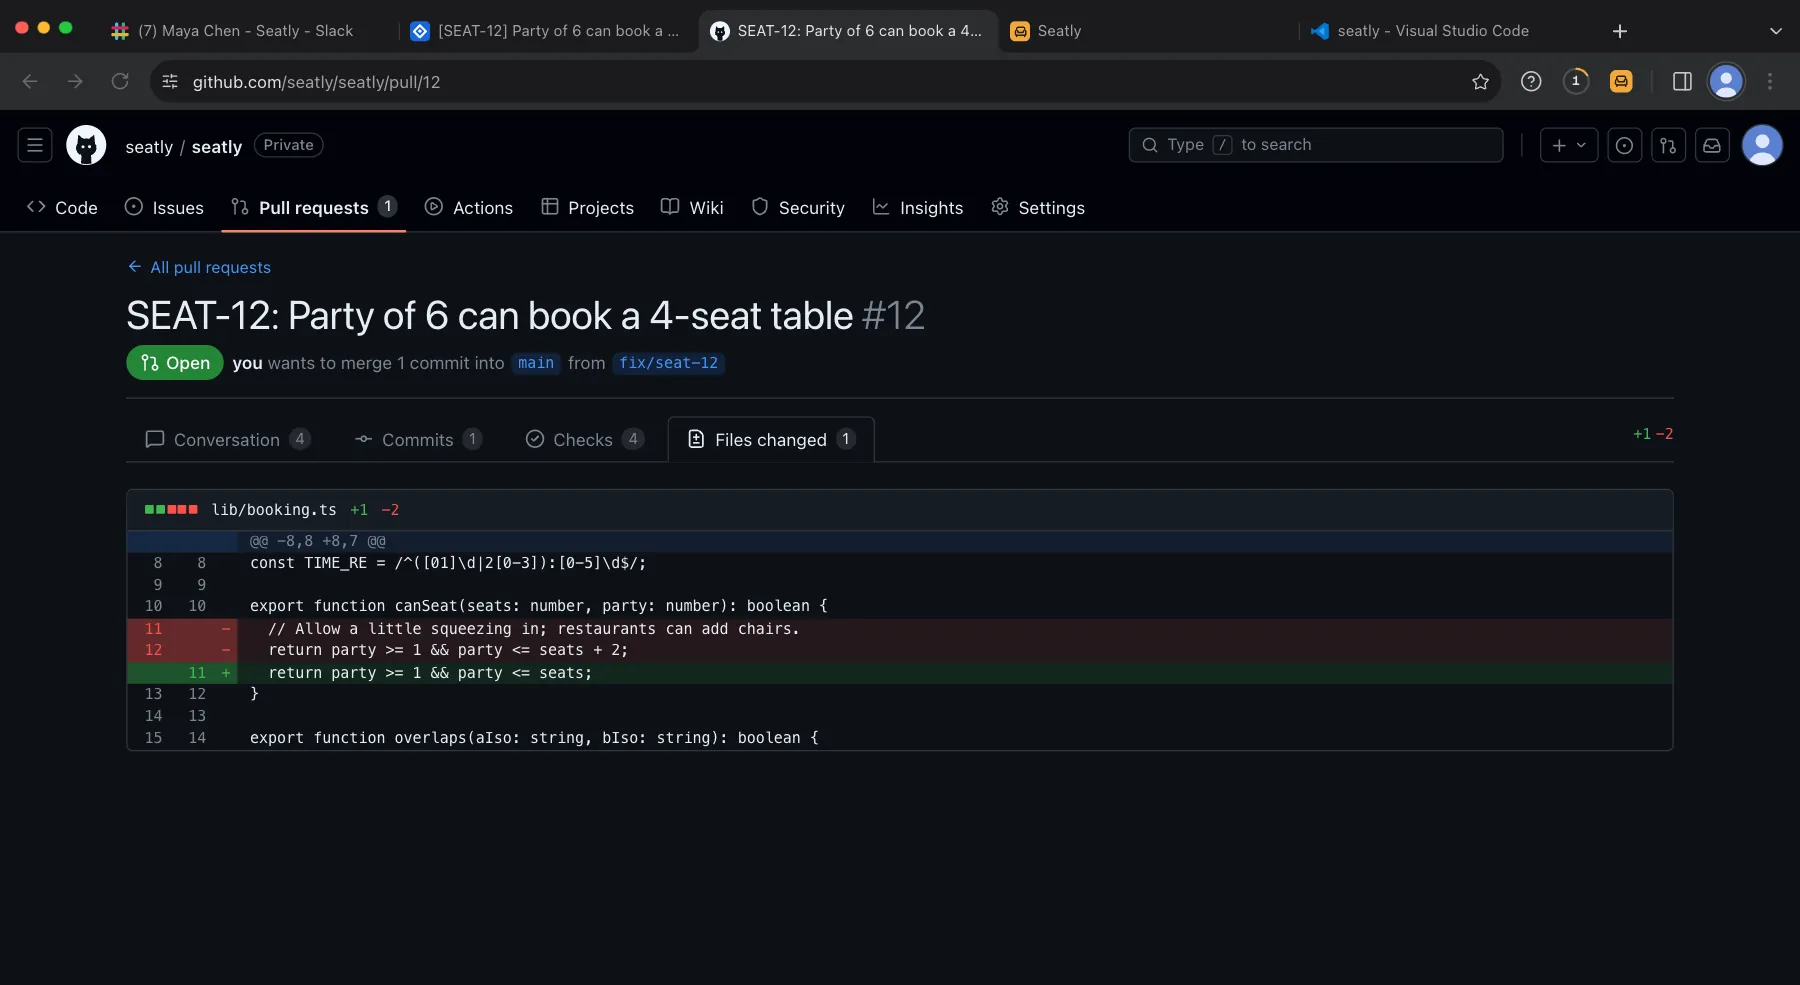Open the Chrome profile avatar
1800x985 pixels.
pos(1726,82)
